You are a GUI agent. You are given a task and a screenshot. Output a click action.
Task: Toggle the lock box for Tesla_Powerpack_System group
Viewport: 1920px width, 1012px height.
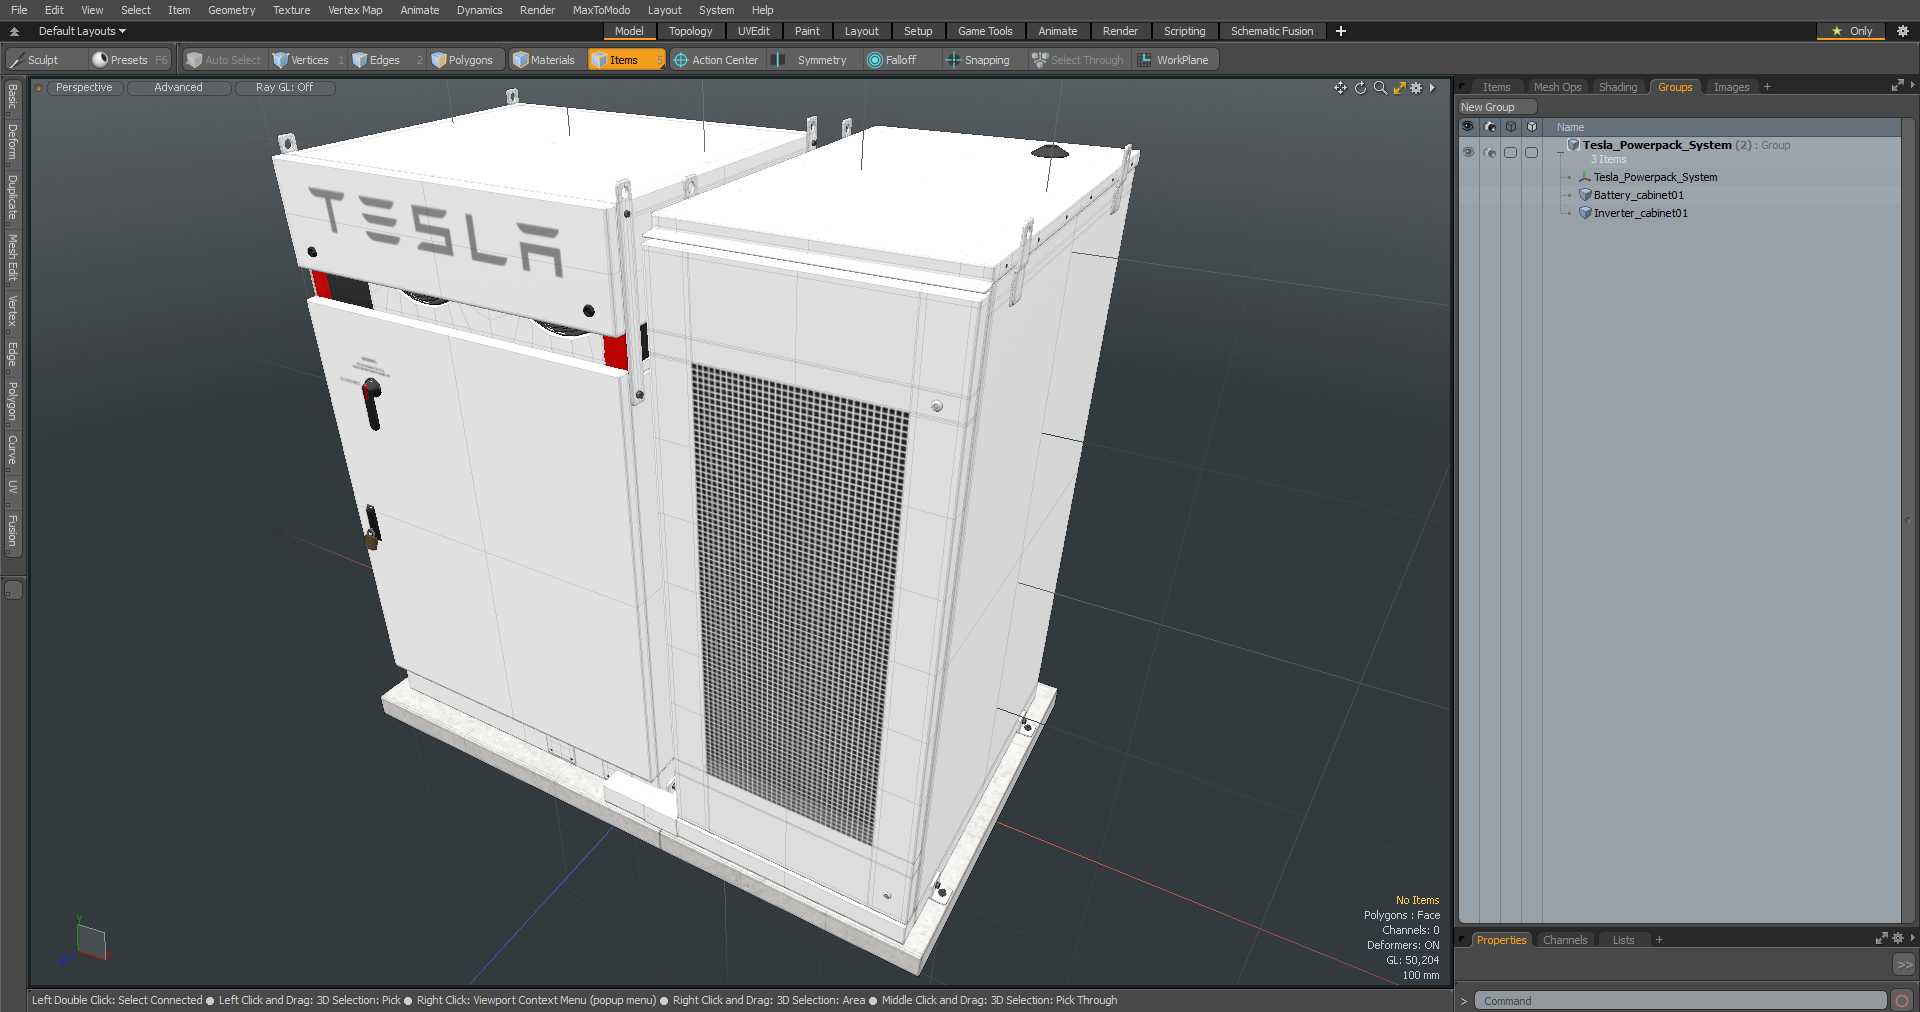tap(1511, 153)
